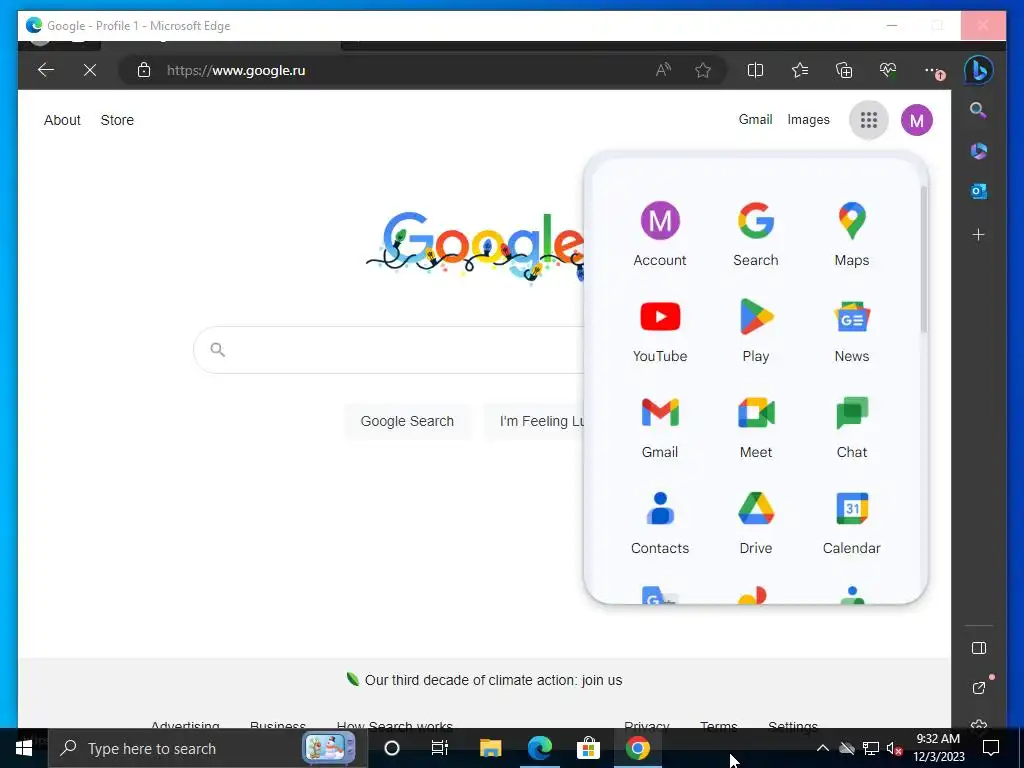Open climate action join us link
This screenshot has width=1024, height=768.
coord(493,680)
